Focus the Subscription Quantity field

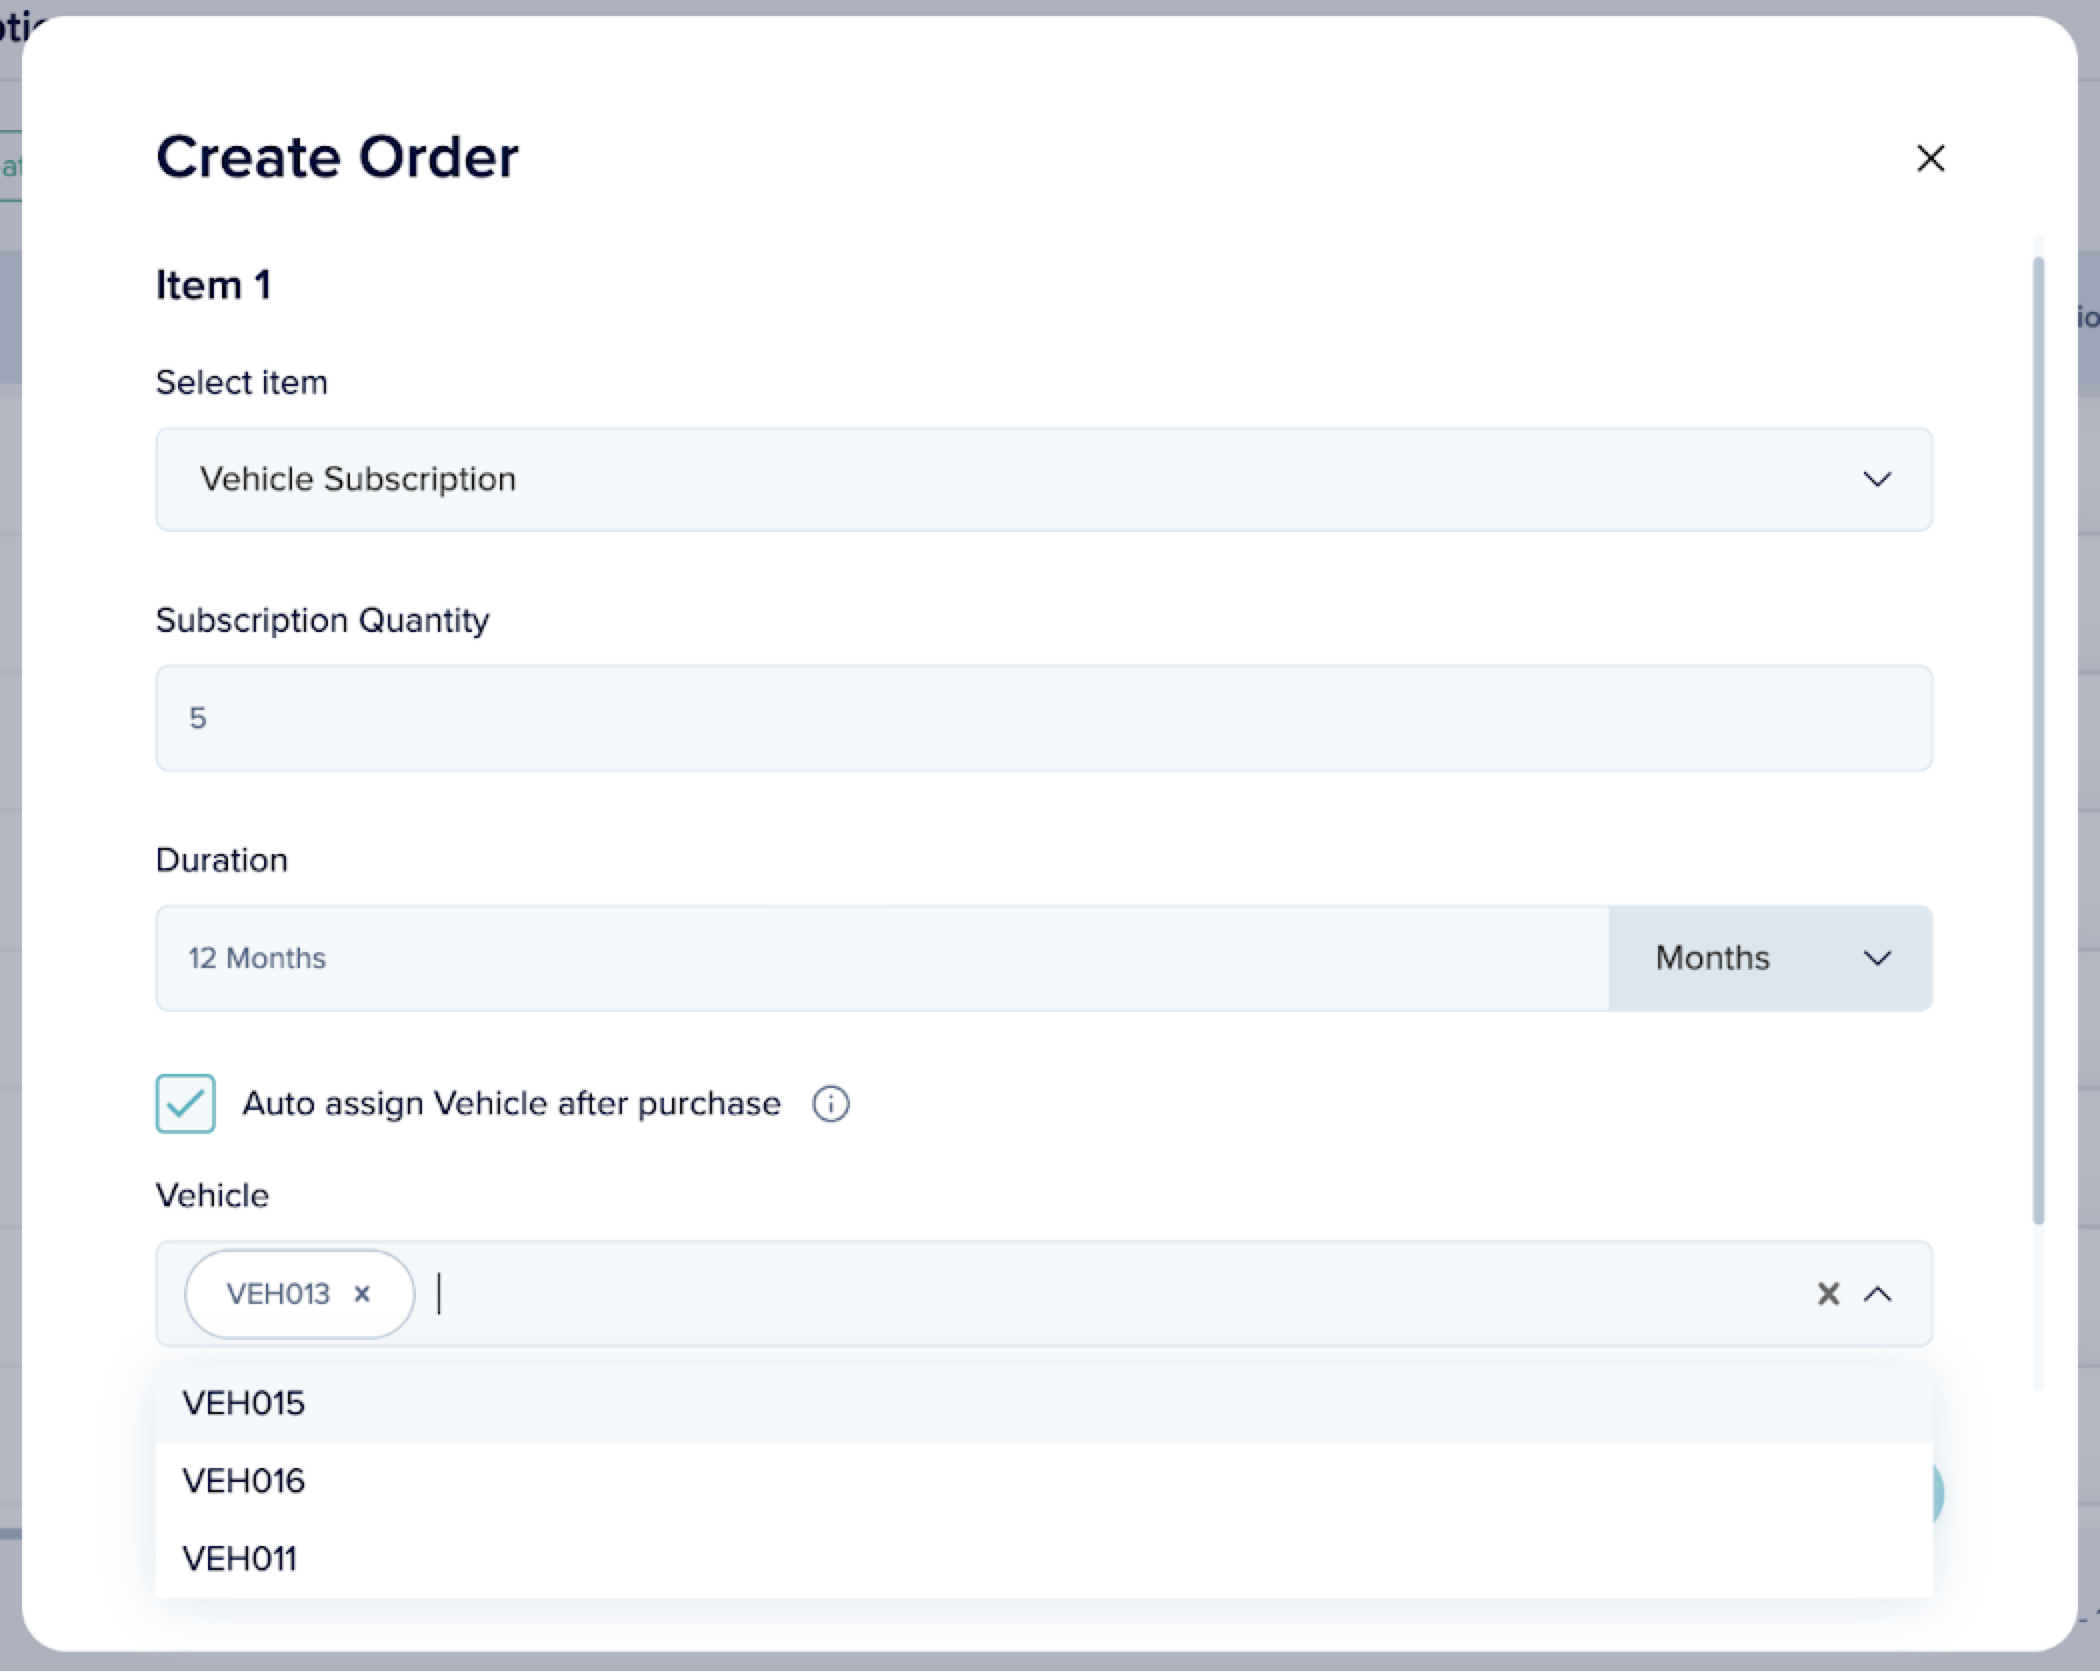coord(1043,718)
